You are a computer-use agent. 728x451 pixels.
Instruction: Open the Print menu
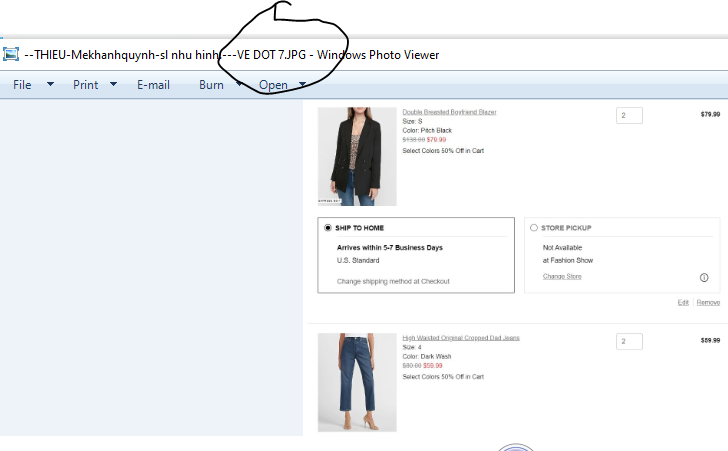pos(86,85)
